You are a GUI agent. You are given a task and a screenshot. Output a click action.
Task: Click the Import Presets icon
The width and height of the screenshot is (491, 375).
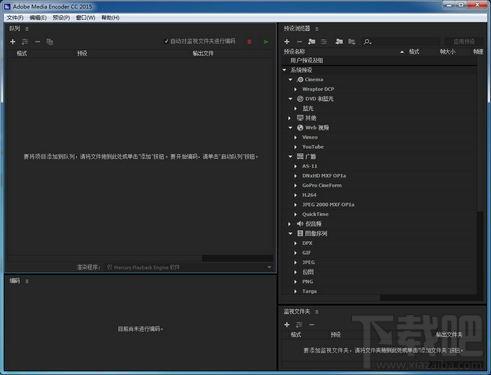pos(339,42)
